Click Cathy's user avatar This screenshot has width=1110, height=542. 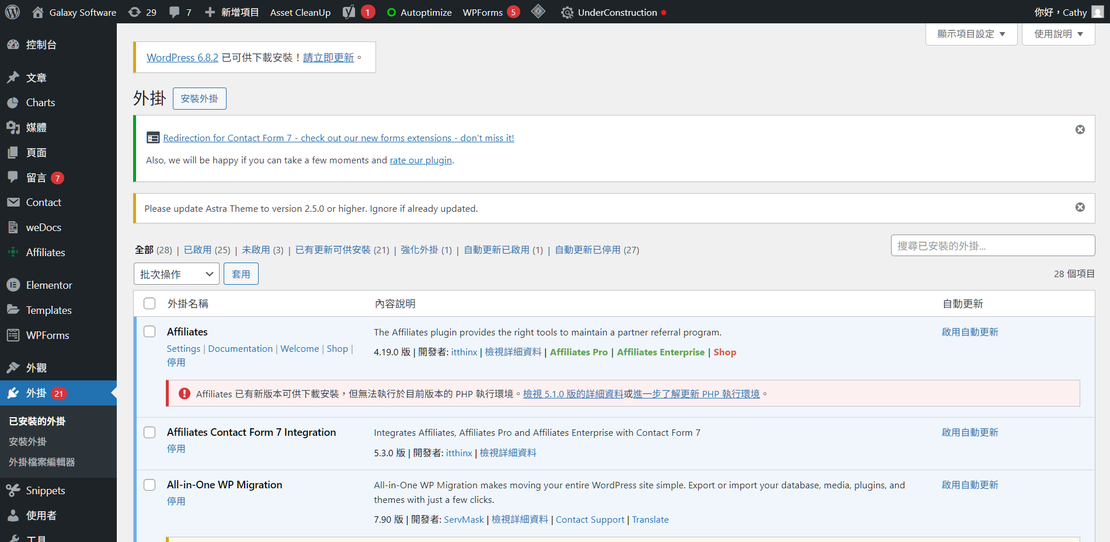point(1097,13)
